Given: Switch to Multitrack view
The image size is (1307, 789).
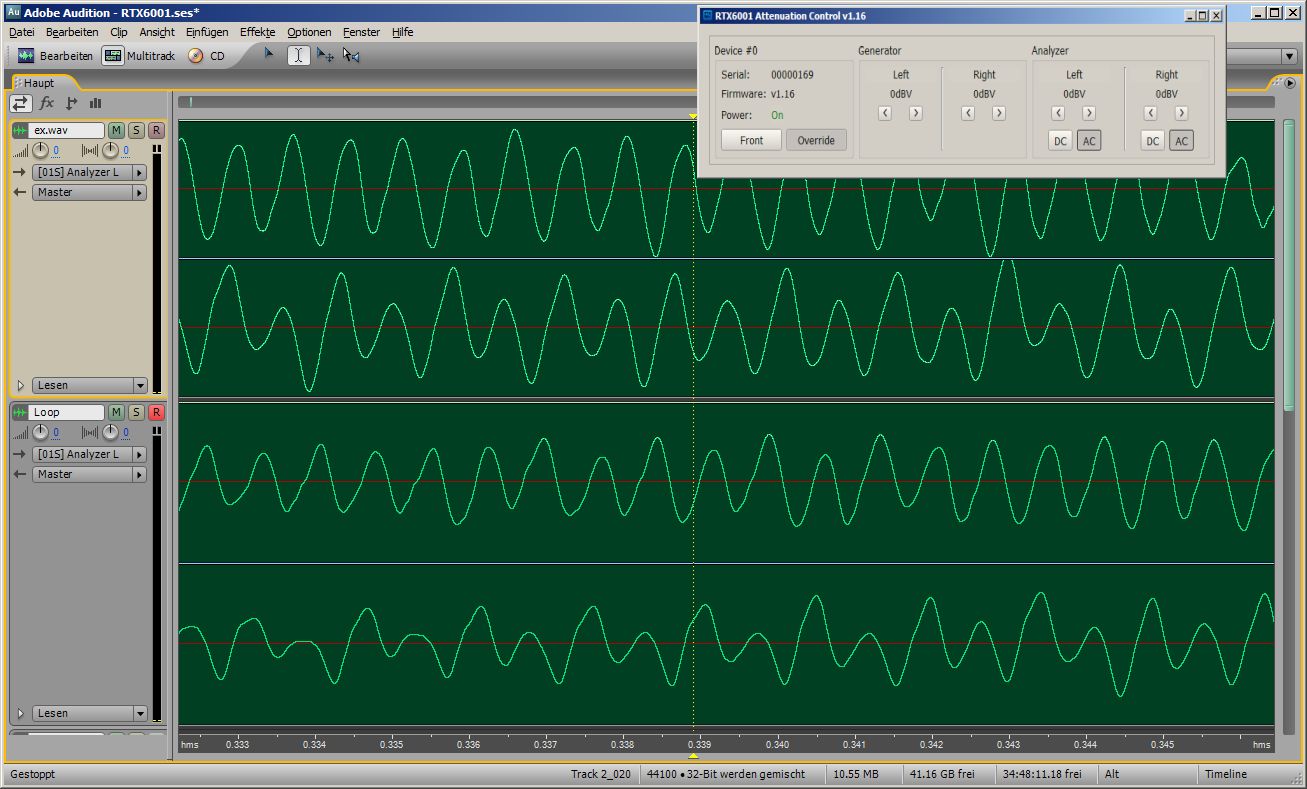Looking at the screenshot, I should [139, 56].
